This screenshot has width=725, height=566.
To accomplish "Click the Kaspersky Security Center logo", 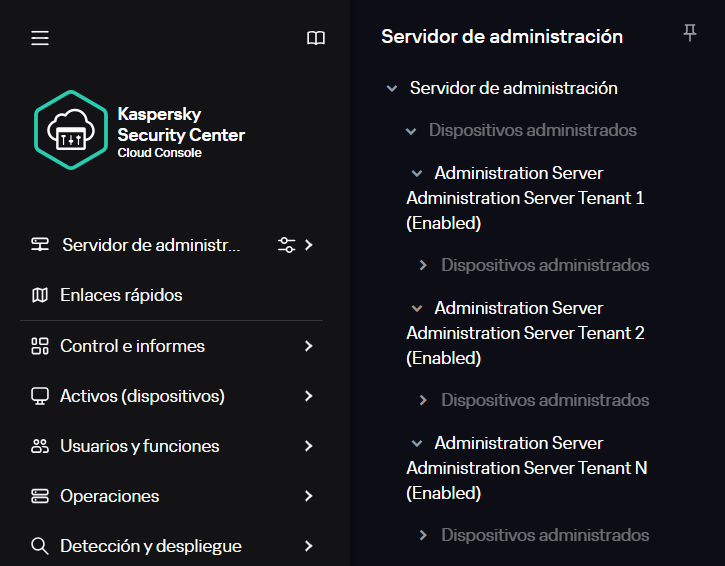I will coord(70,130).
